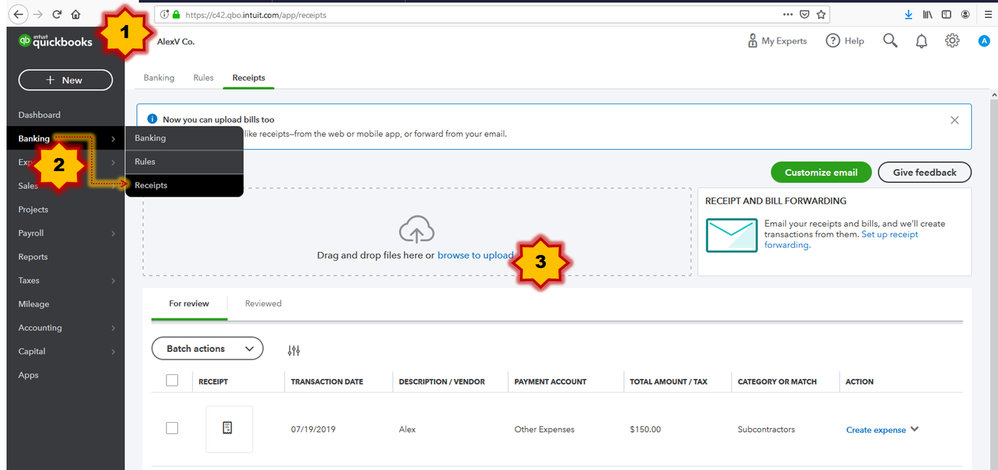Switch to the Banking top tab
This screenshot has width=998, height=470.
(158, 78)
